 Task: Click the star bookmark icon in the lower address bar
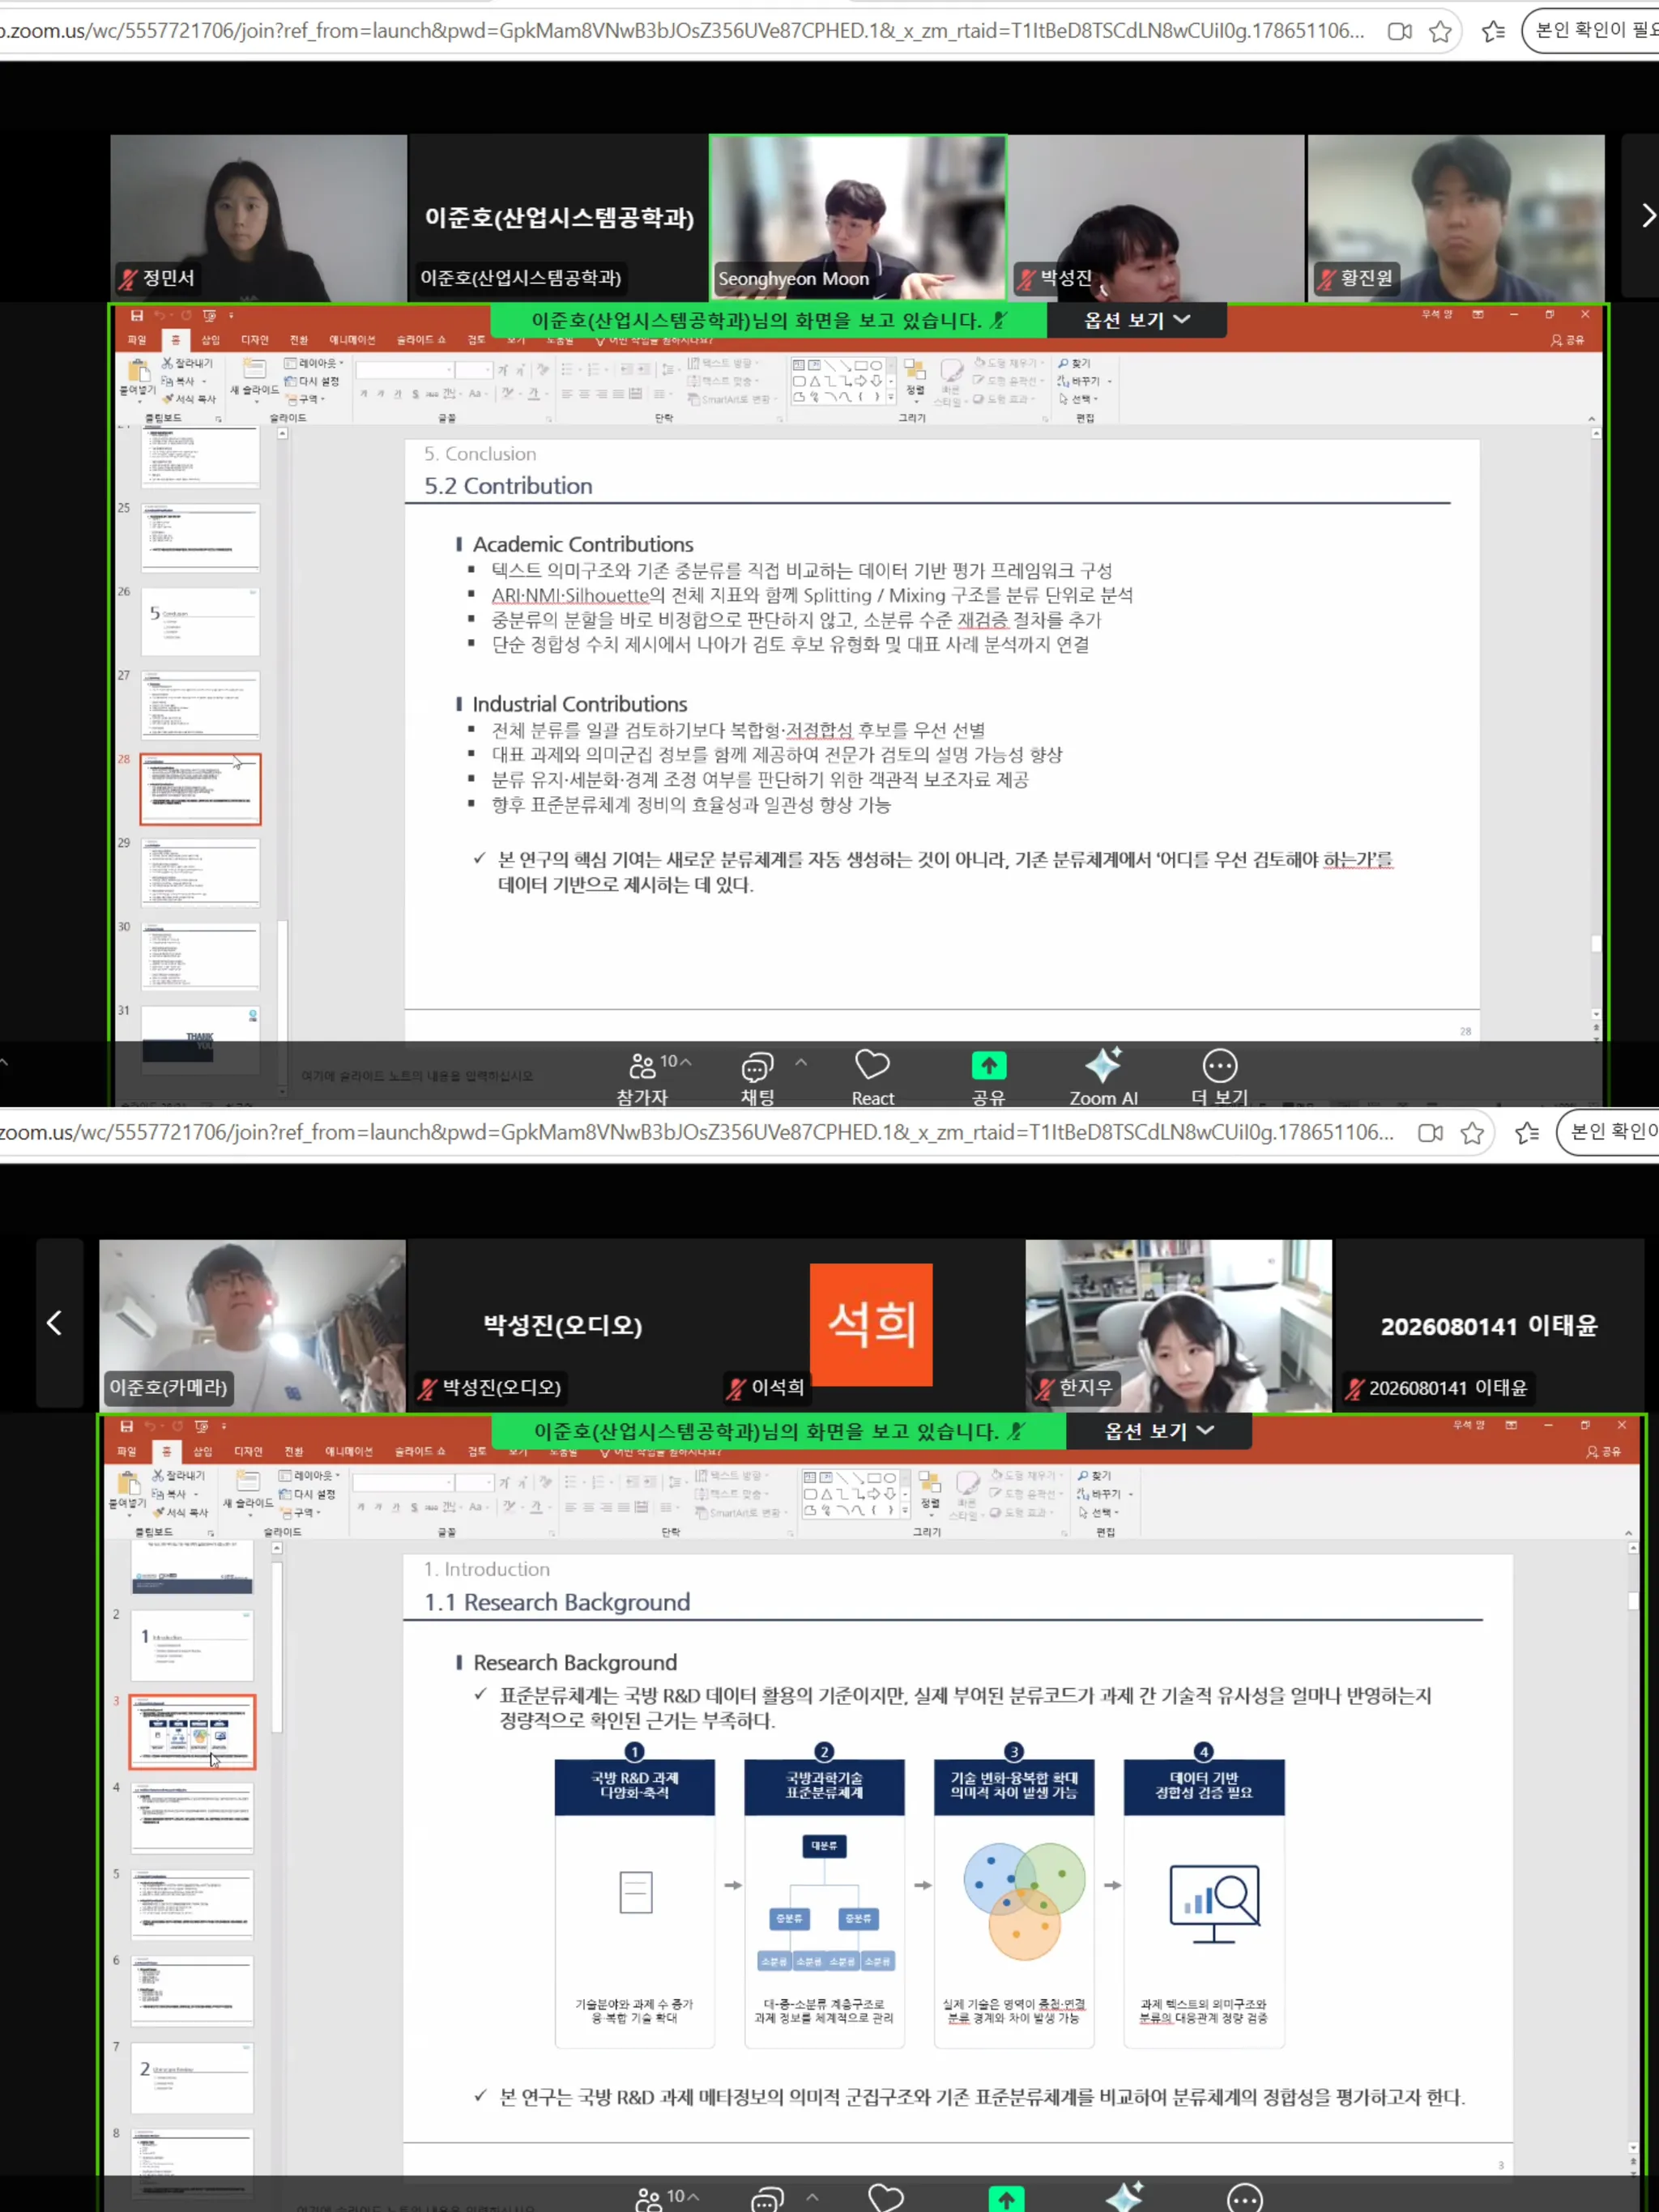point(1471,1133)
